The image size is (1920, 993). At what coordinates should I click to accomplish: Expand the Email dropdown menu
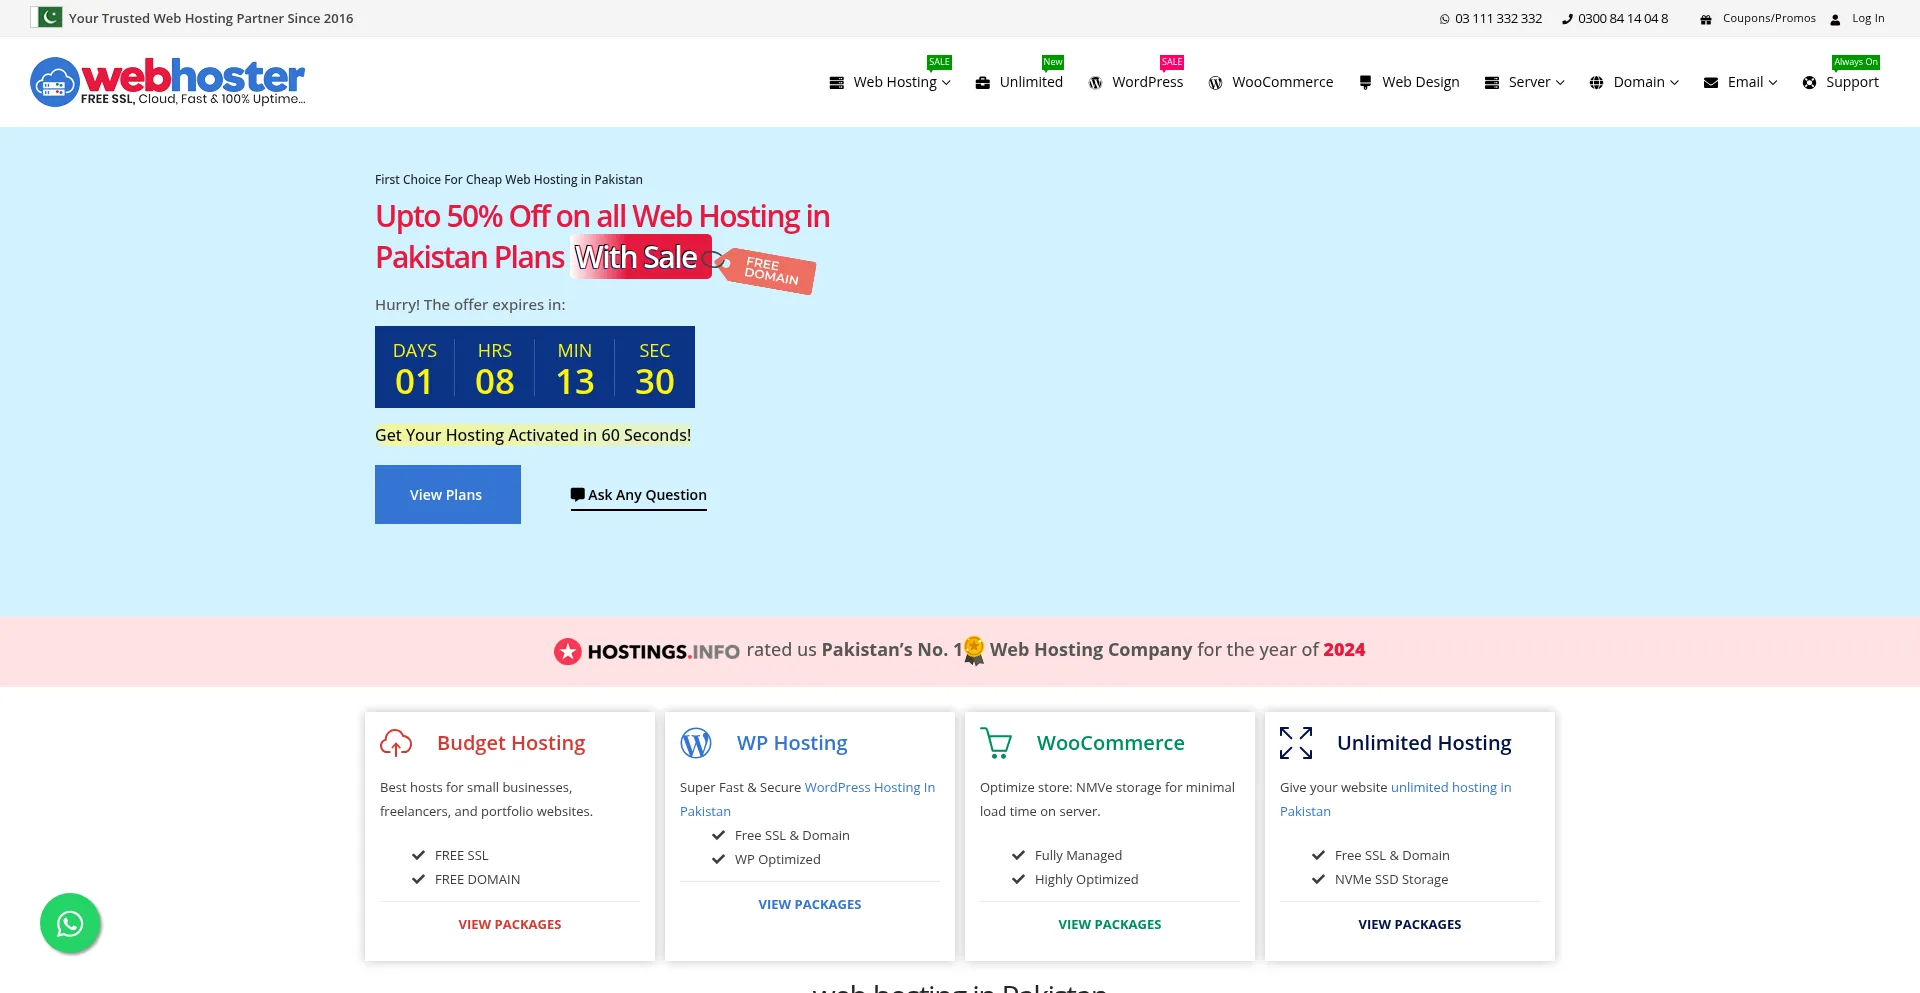(1741, 82)
